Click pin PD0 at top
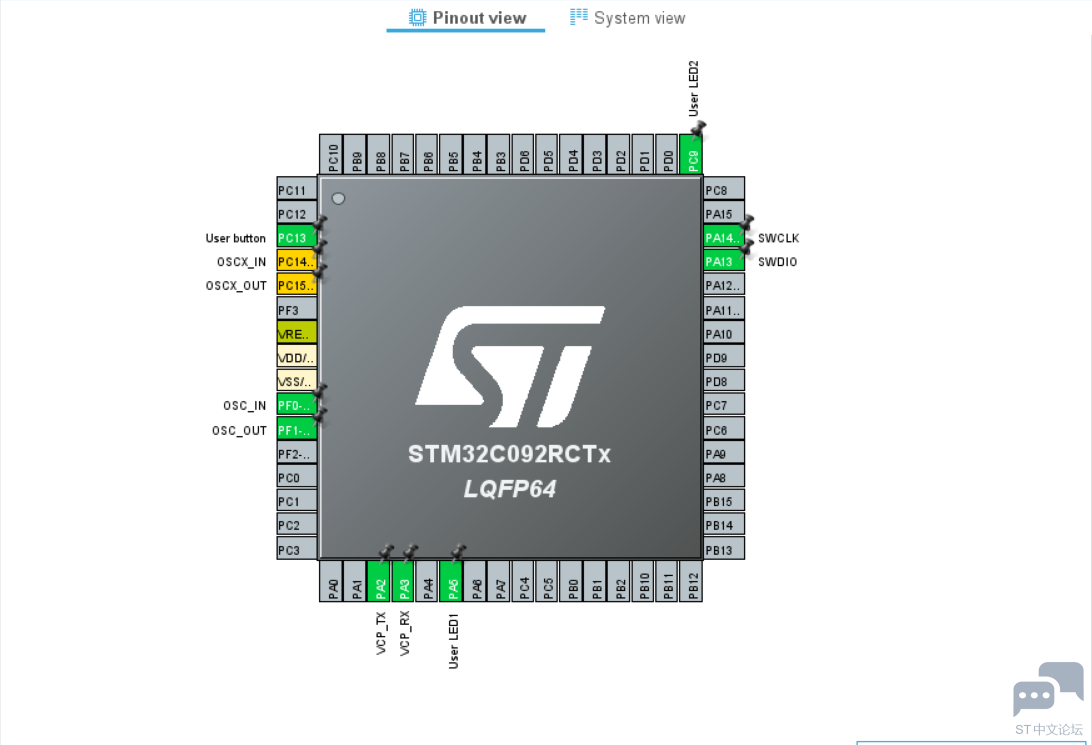The height and width of the screenshot is (745, 1092). (x=667, y=155)
